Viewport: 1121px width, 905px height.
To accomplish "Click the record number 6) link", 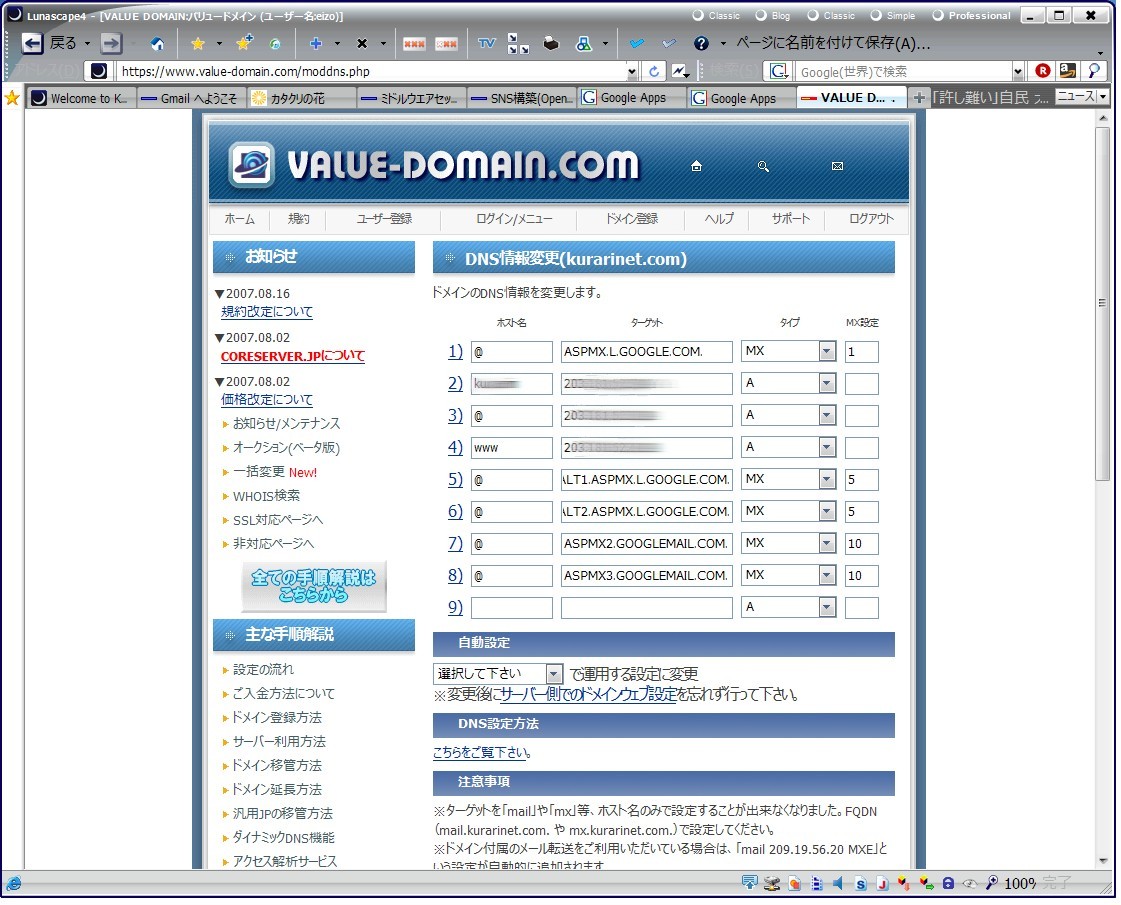I will 455,512.
